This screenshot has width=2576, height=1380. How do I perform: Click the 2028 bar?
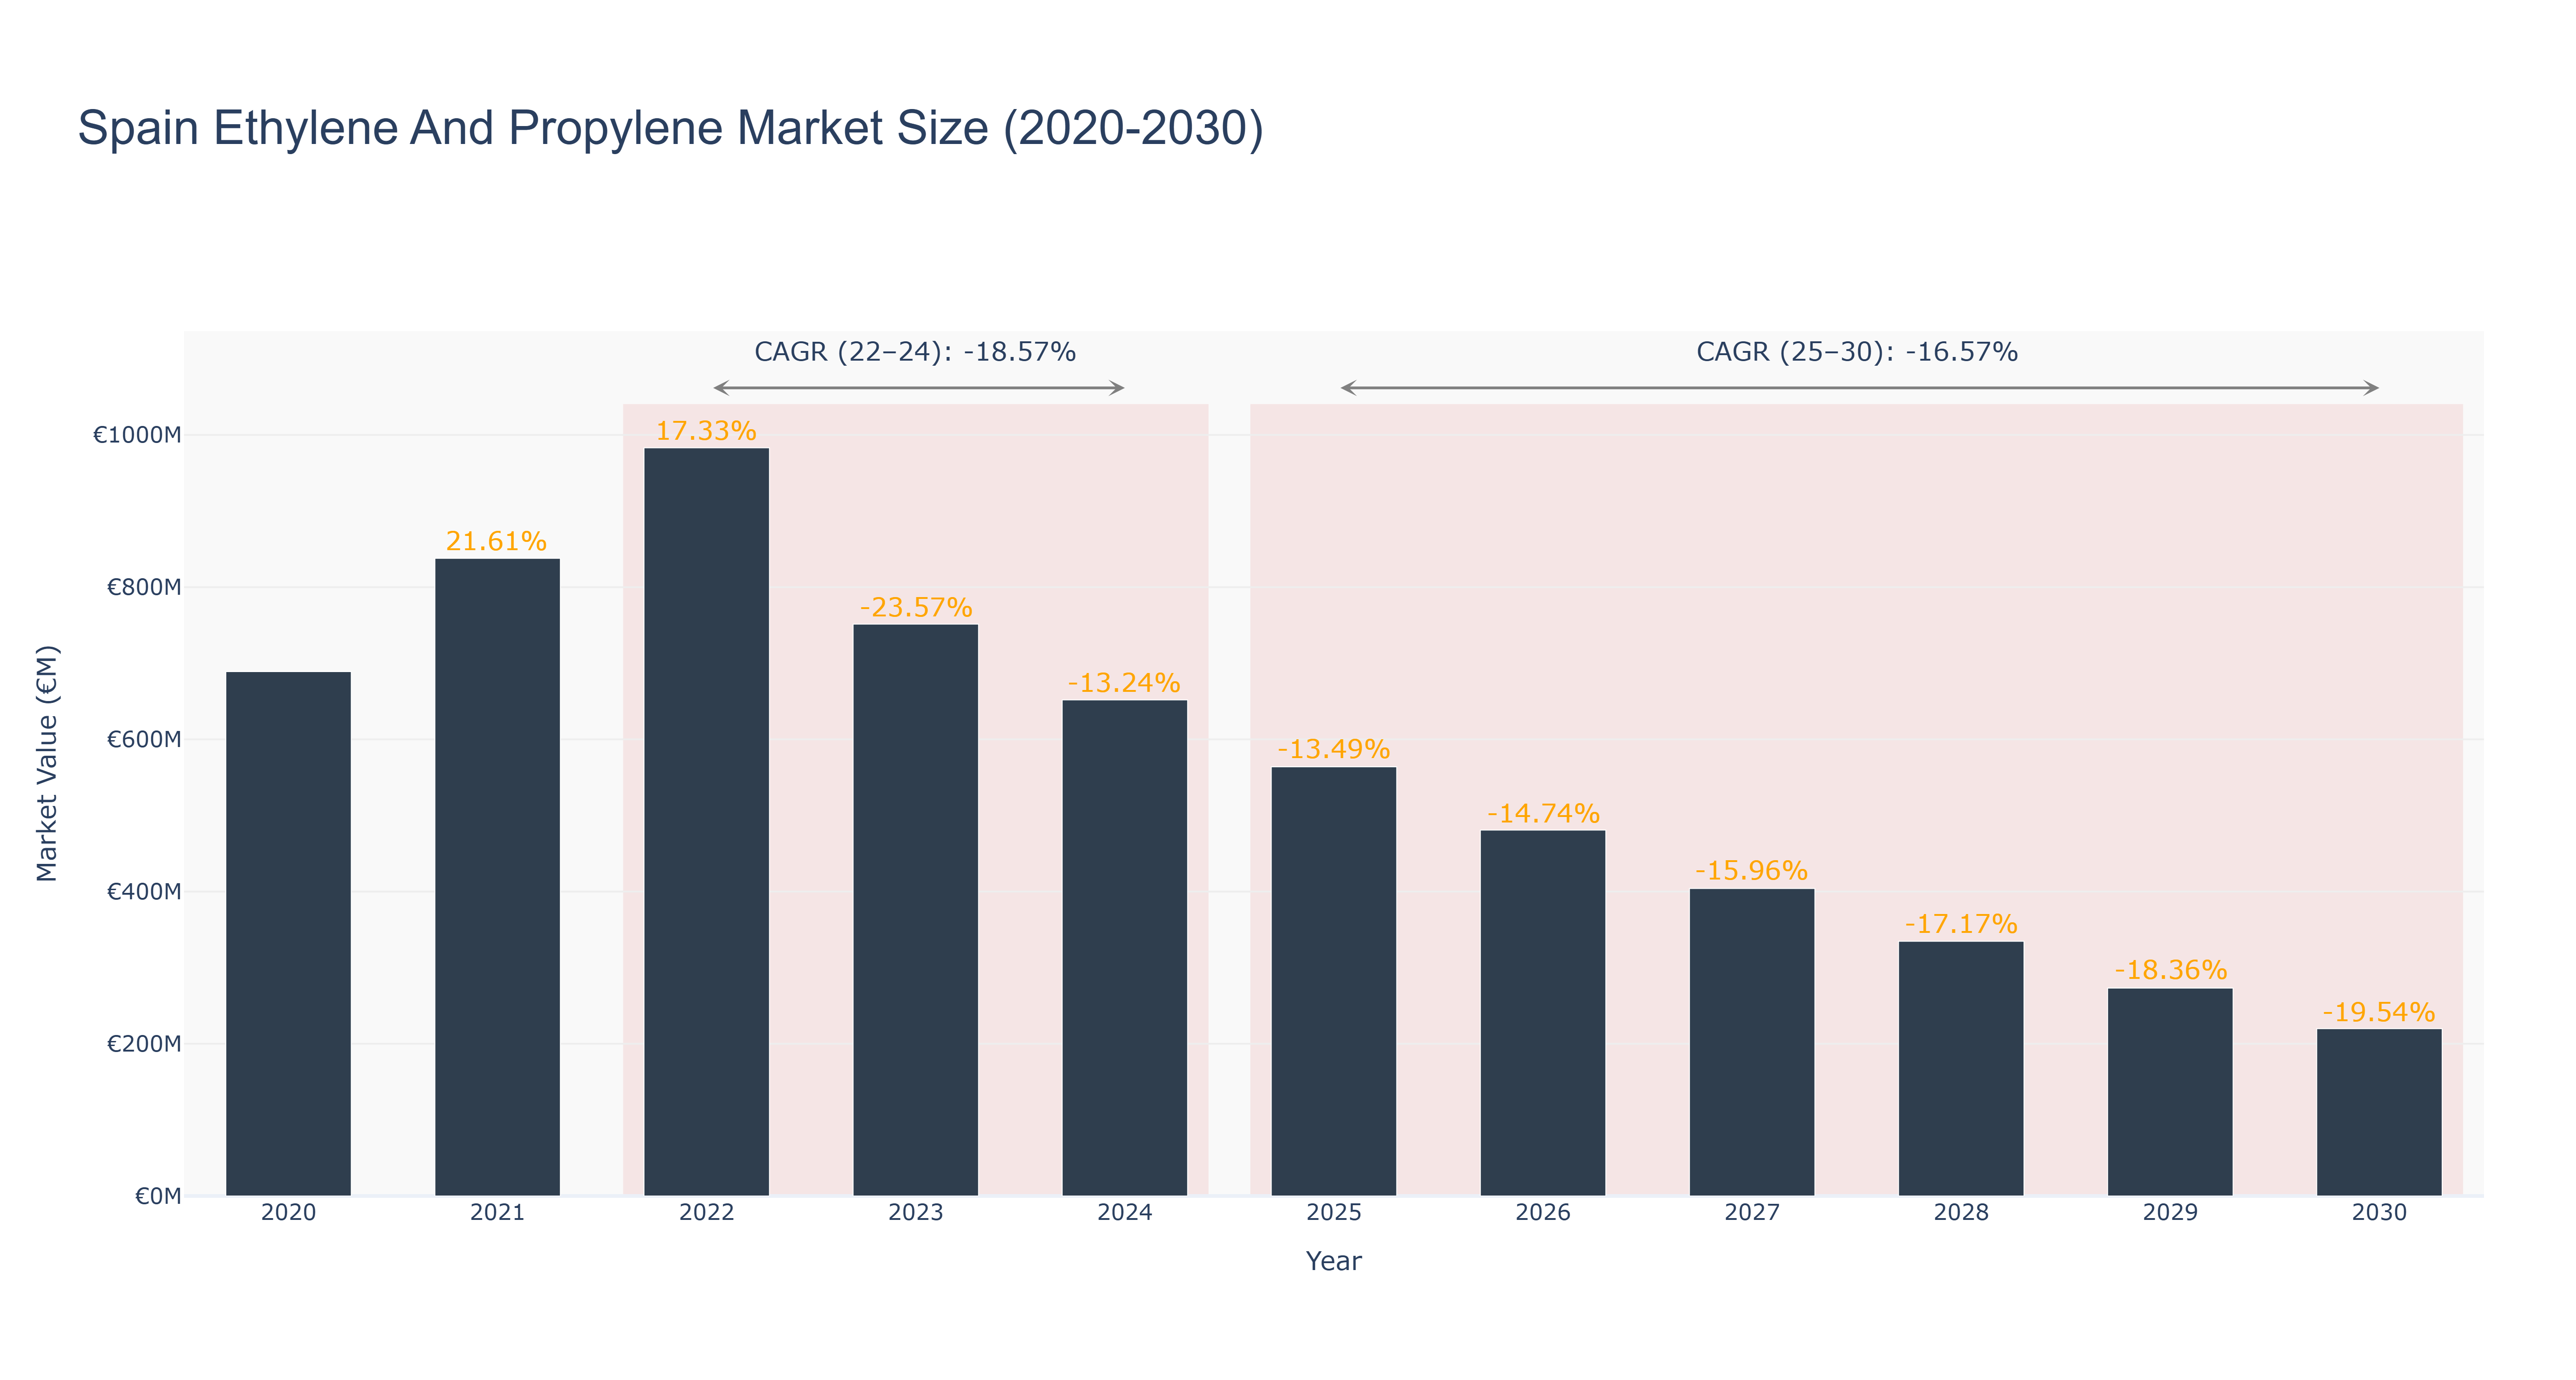1960,1068
